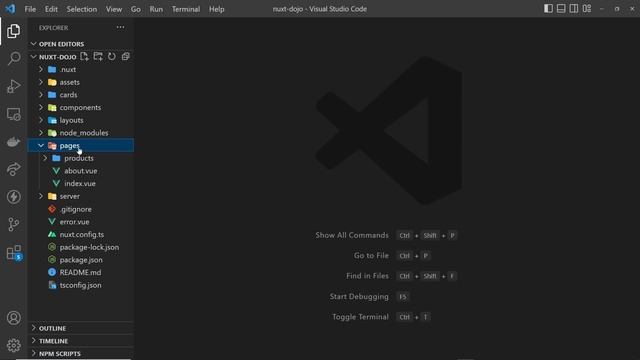Viewport: 640px width, 360px height.
Task: Open nuxt.config.ts file
Action: [x=81, y=234]
